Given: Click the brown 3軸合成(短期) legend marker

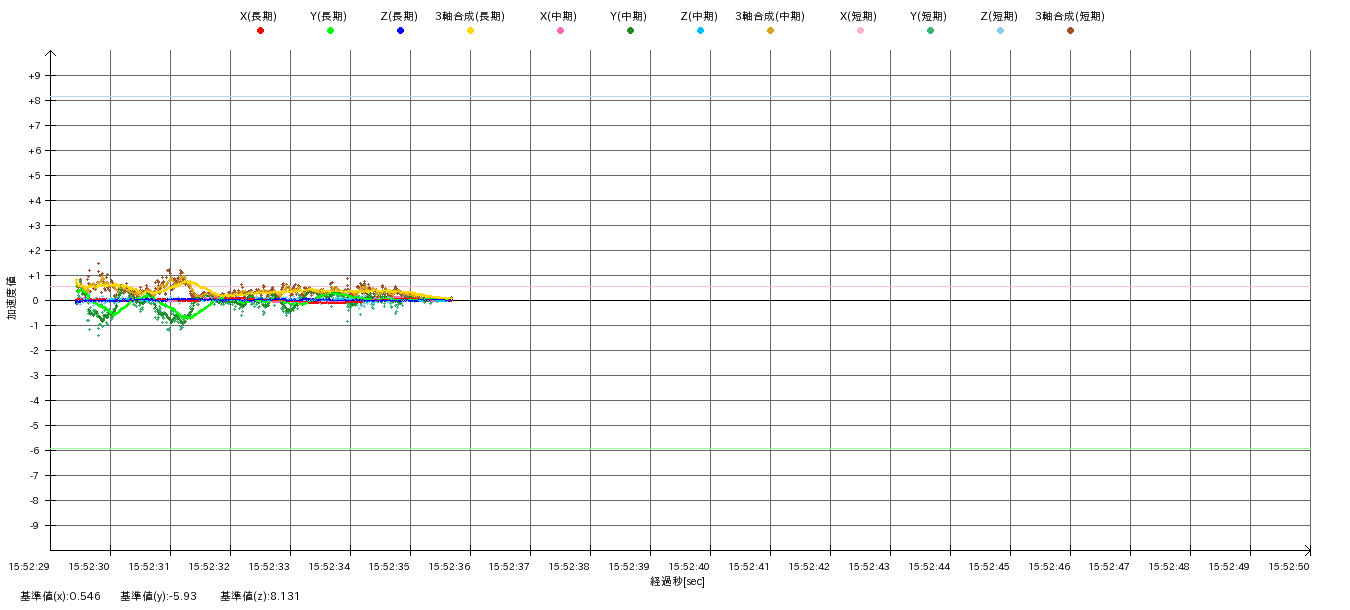Looking at the screenshot, I should tap(1070, 31).
